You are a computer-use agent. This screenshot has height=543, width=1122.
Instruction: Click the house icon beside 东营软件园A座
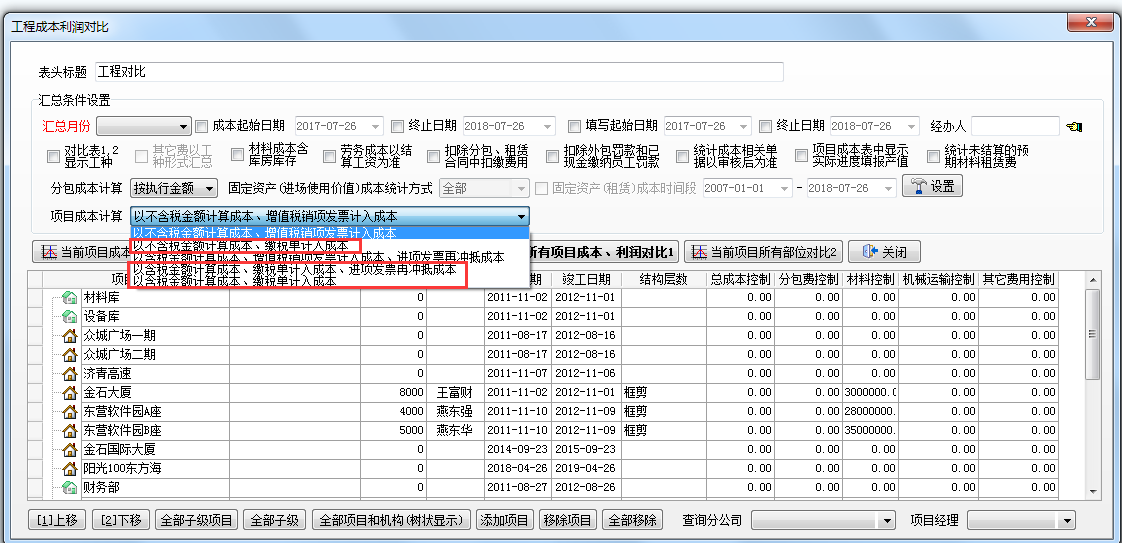coord(70,411)
